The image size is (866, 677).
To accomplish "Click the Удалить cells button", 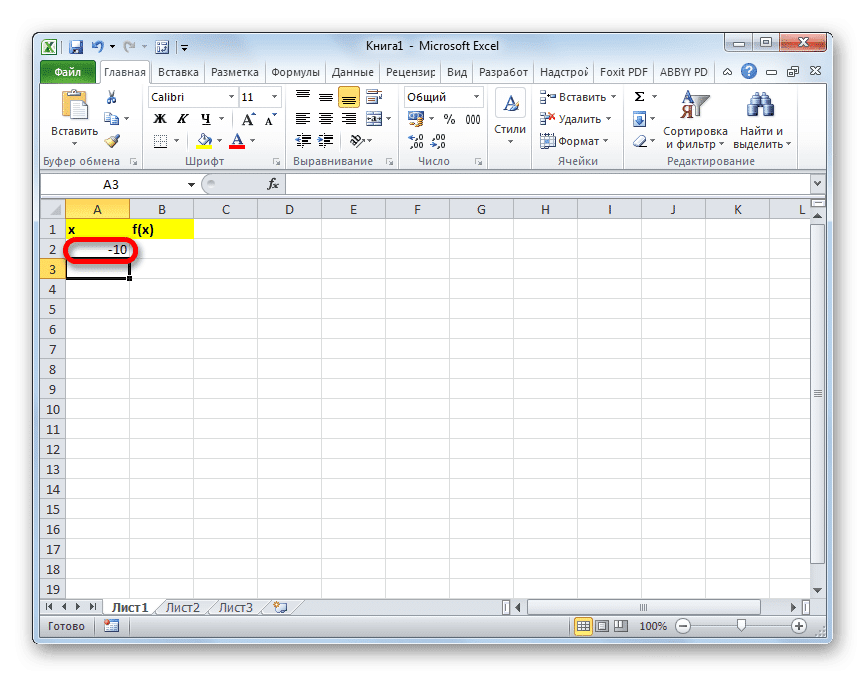I will [576, 119].
